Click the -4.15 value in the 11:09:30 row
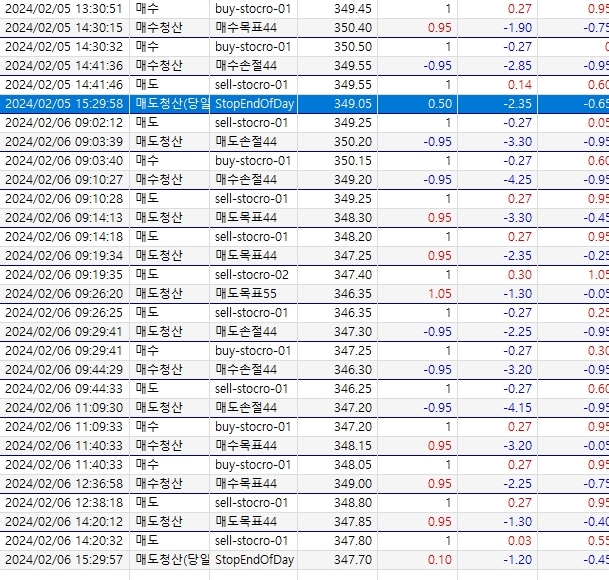The height and width of the screenshot is (580, 609). pos(517,407)
